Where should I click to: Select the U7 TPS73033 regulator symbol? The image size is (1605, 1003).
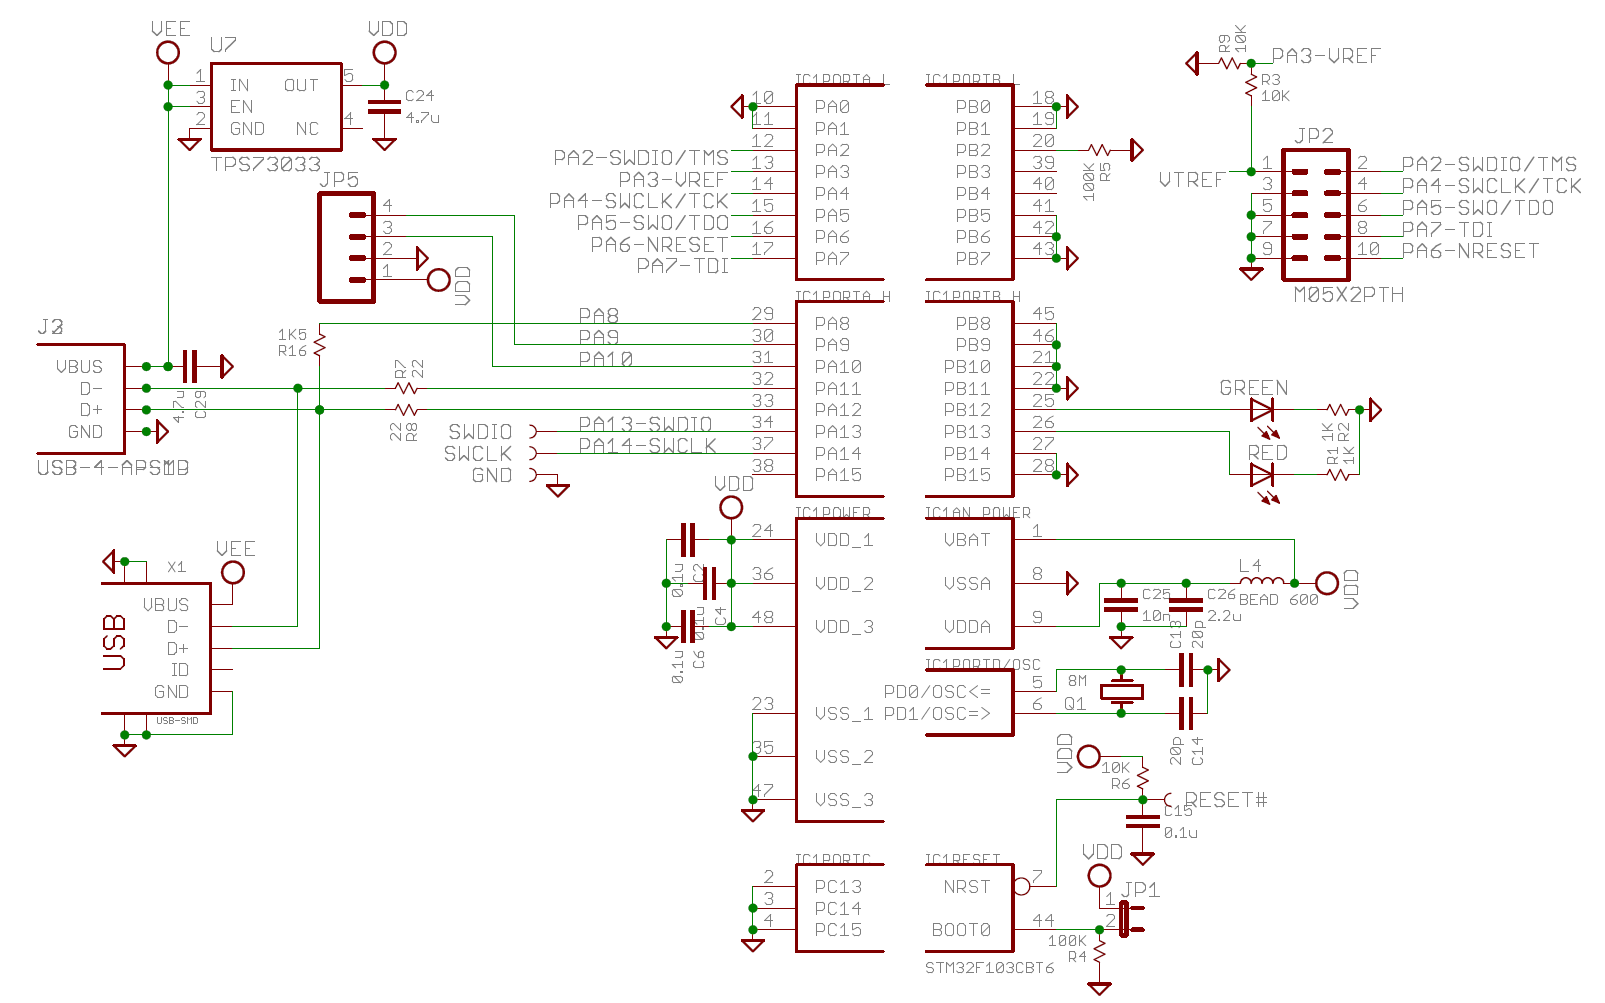point(276,106)
